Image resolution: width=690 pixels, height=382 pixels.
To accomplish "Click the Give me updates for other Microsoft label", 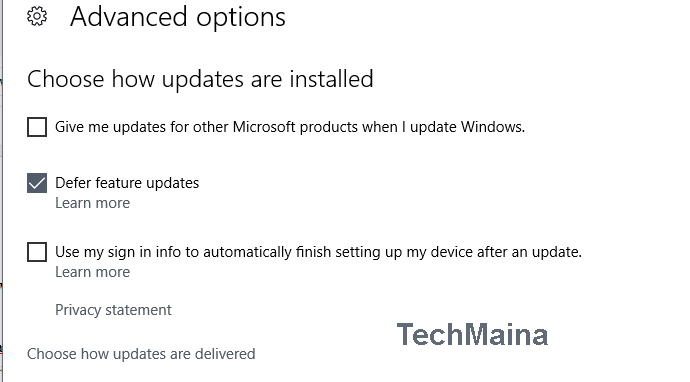I will coord(290,127).
